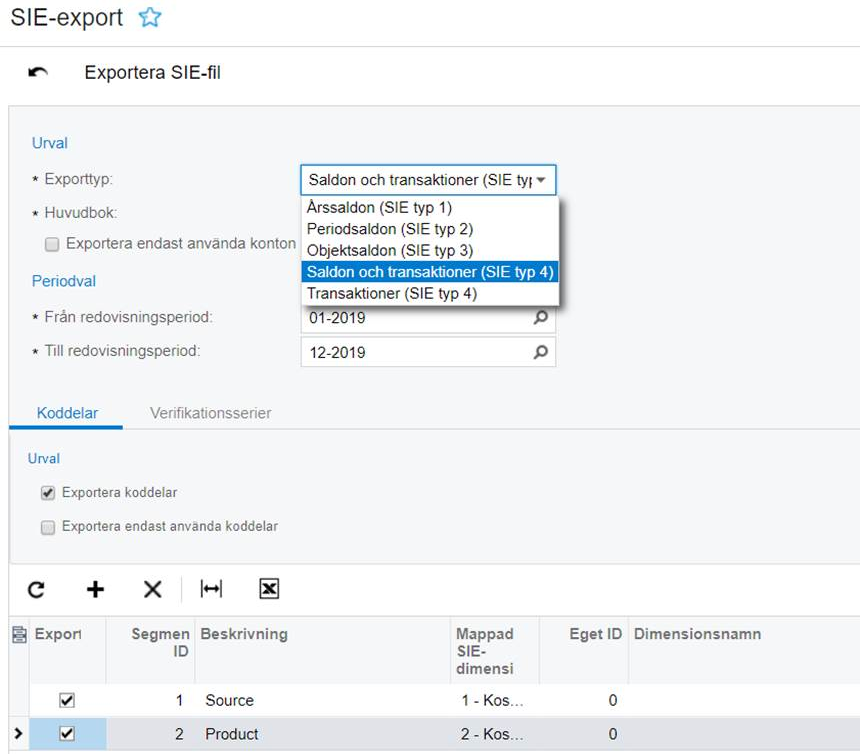Image resolution: width=863 pixels, height=754 pixels.
Task: Add SIE-export to favorites with star
Action: pyautogui.click(x=149, y=17)
